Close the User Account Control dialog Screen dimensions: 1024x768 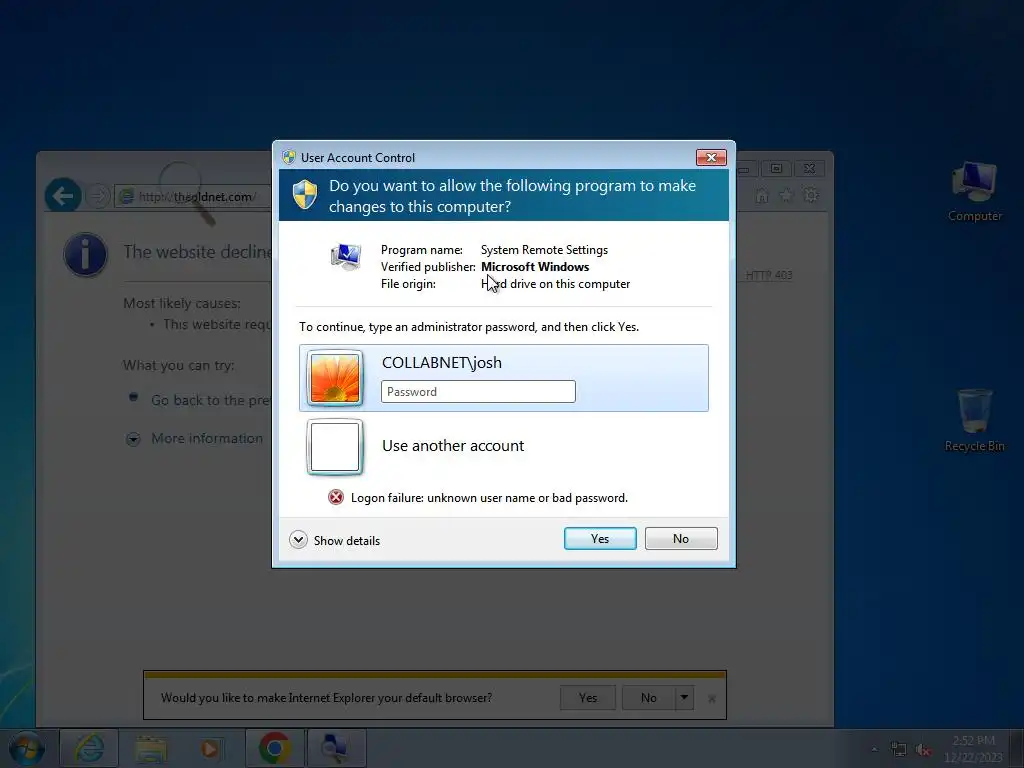[x=711, y=157]
